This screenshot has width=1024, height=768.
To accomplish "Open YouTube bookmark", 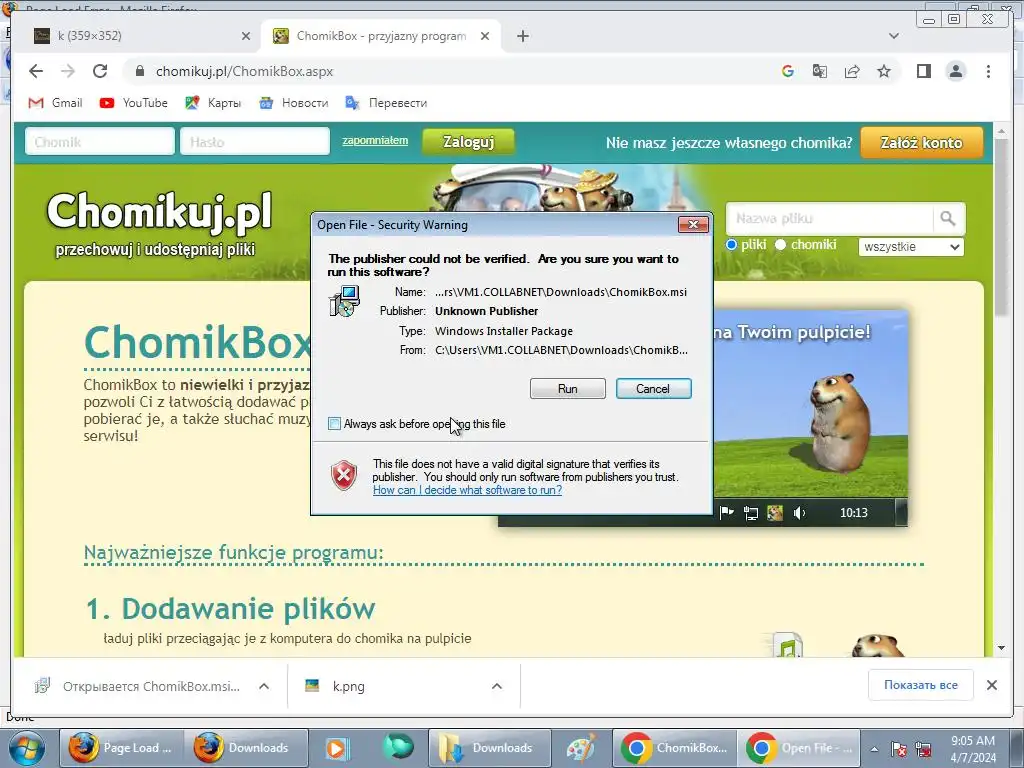I will (x=134, y=103).
